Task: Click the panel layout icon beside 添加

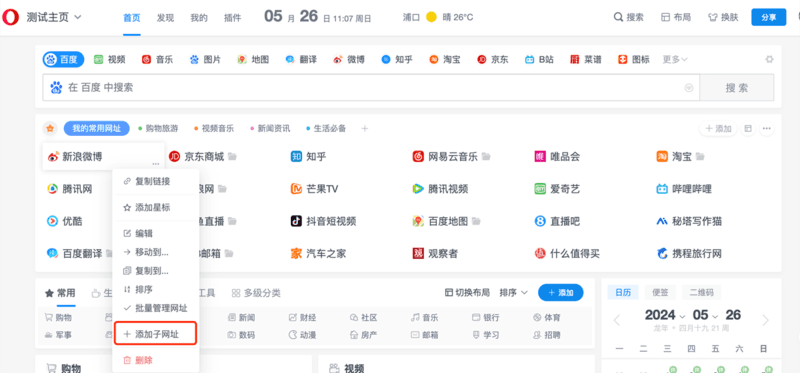Action: click(748, 129)
